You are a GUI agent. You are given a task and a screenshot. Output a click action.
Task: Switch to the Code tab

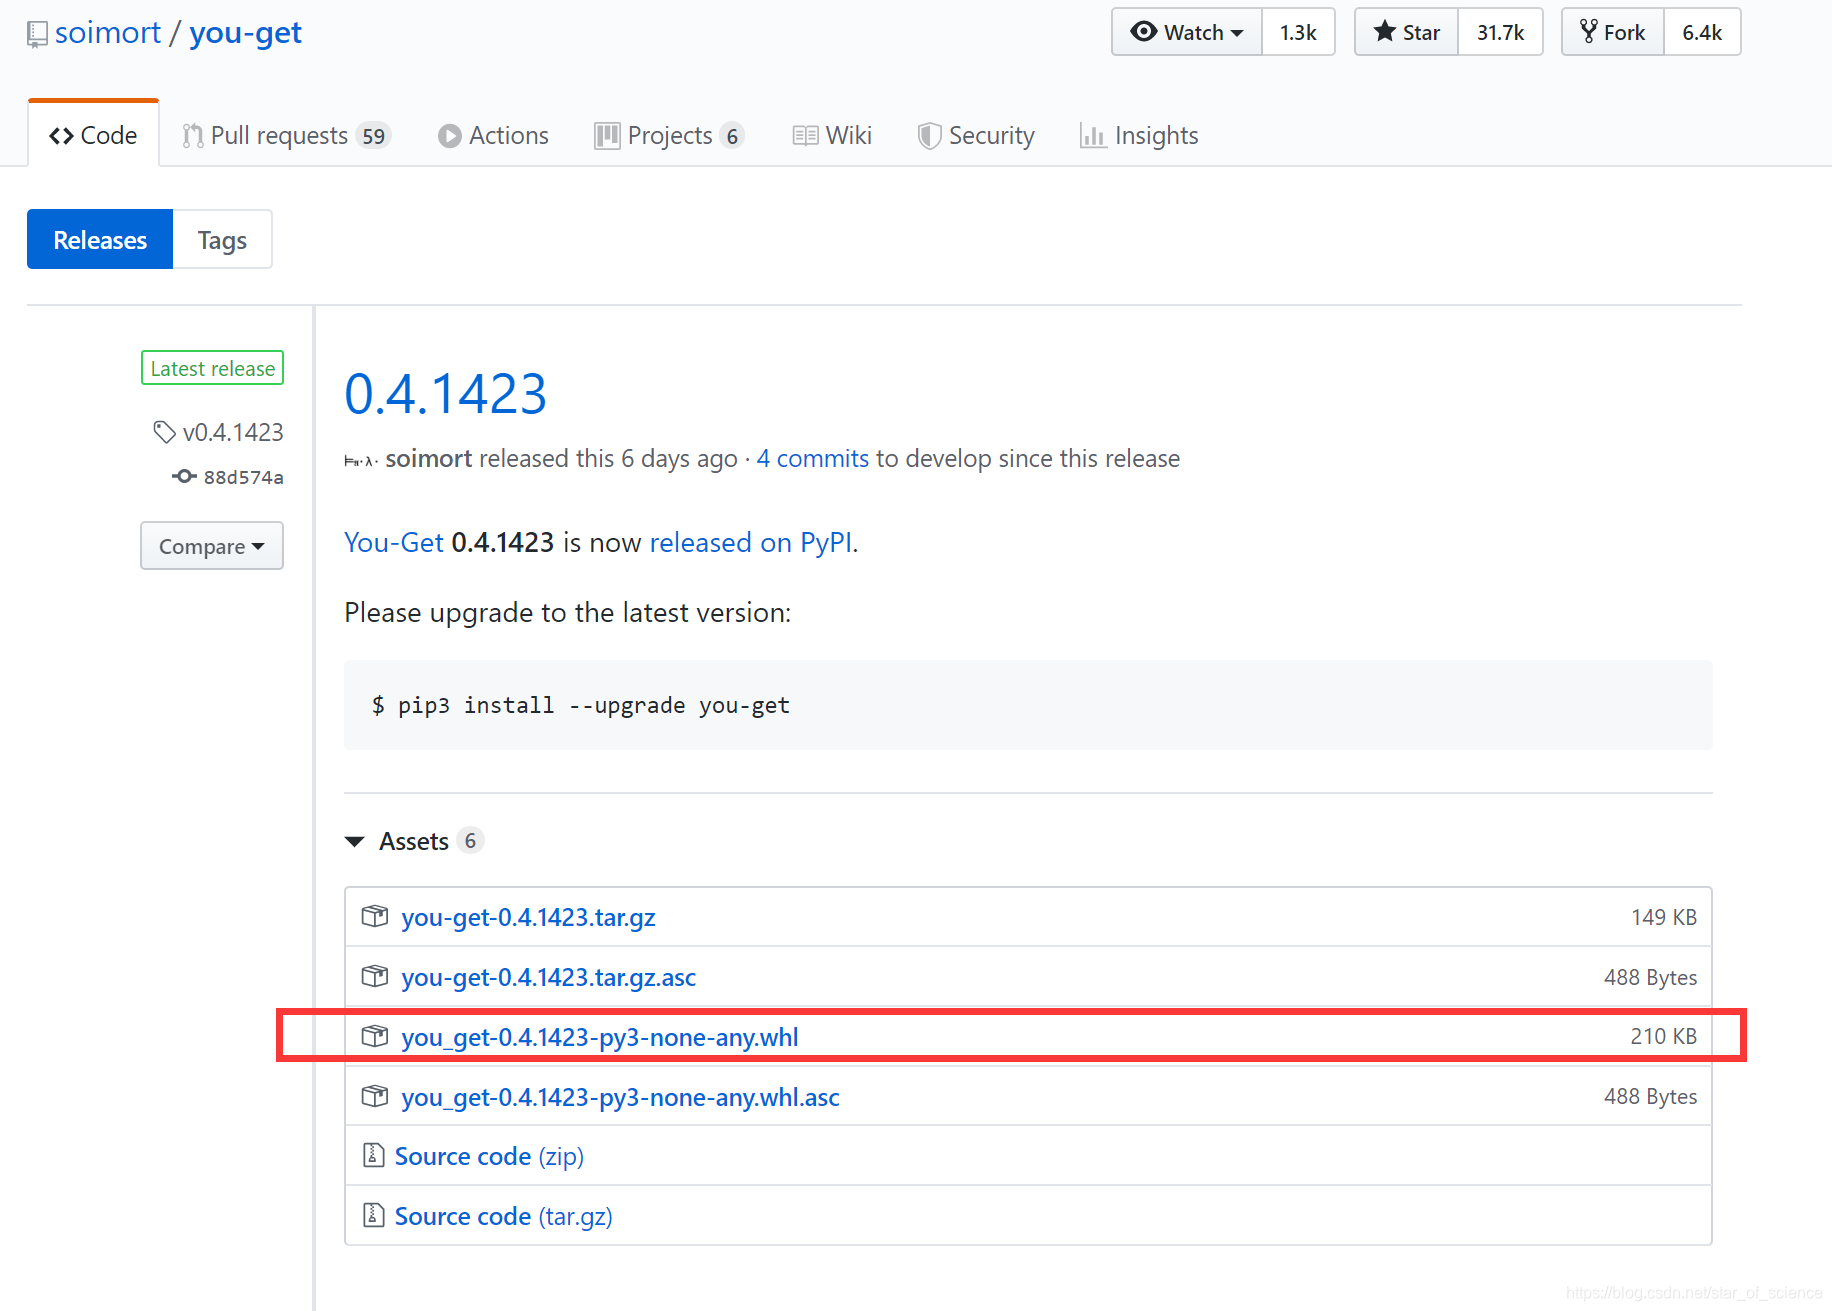coord(93,135)
